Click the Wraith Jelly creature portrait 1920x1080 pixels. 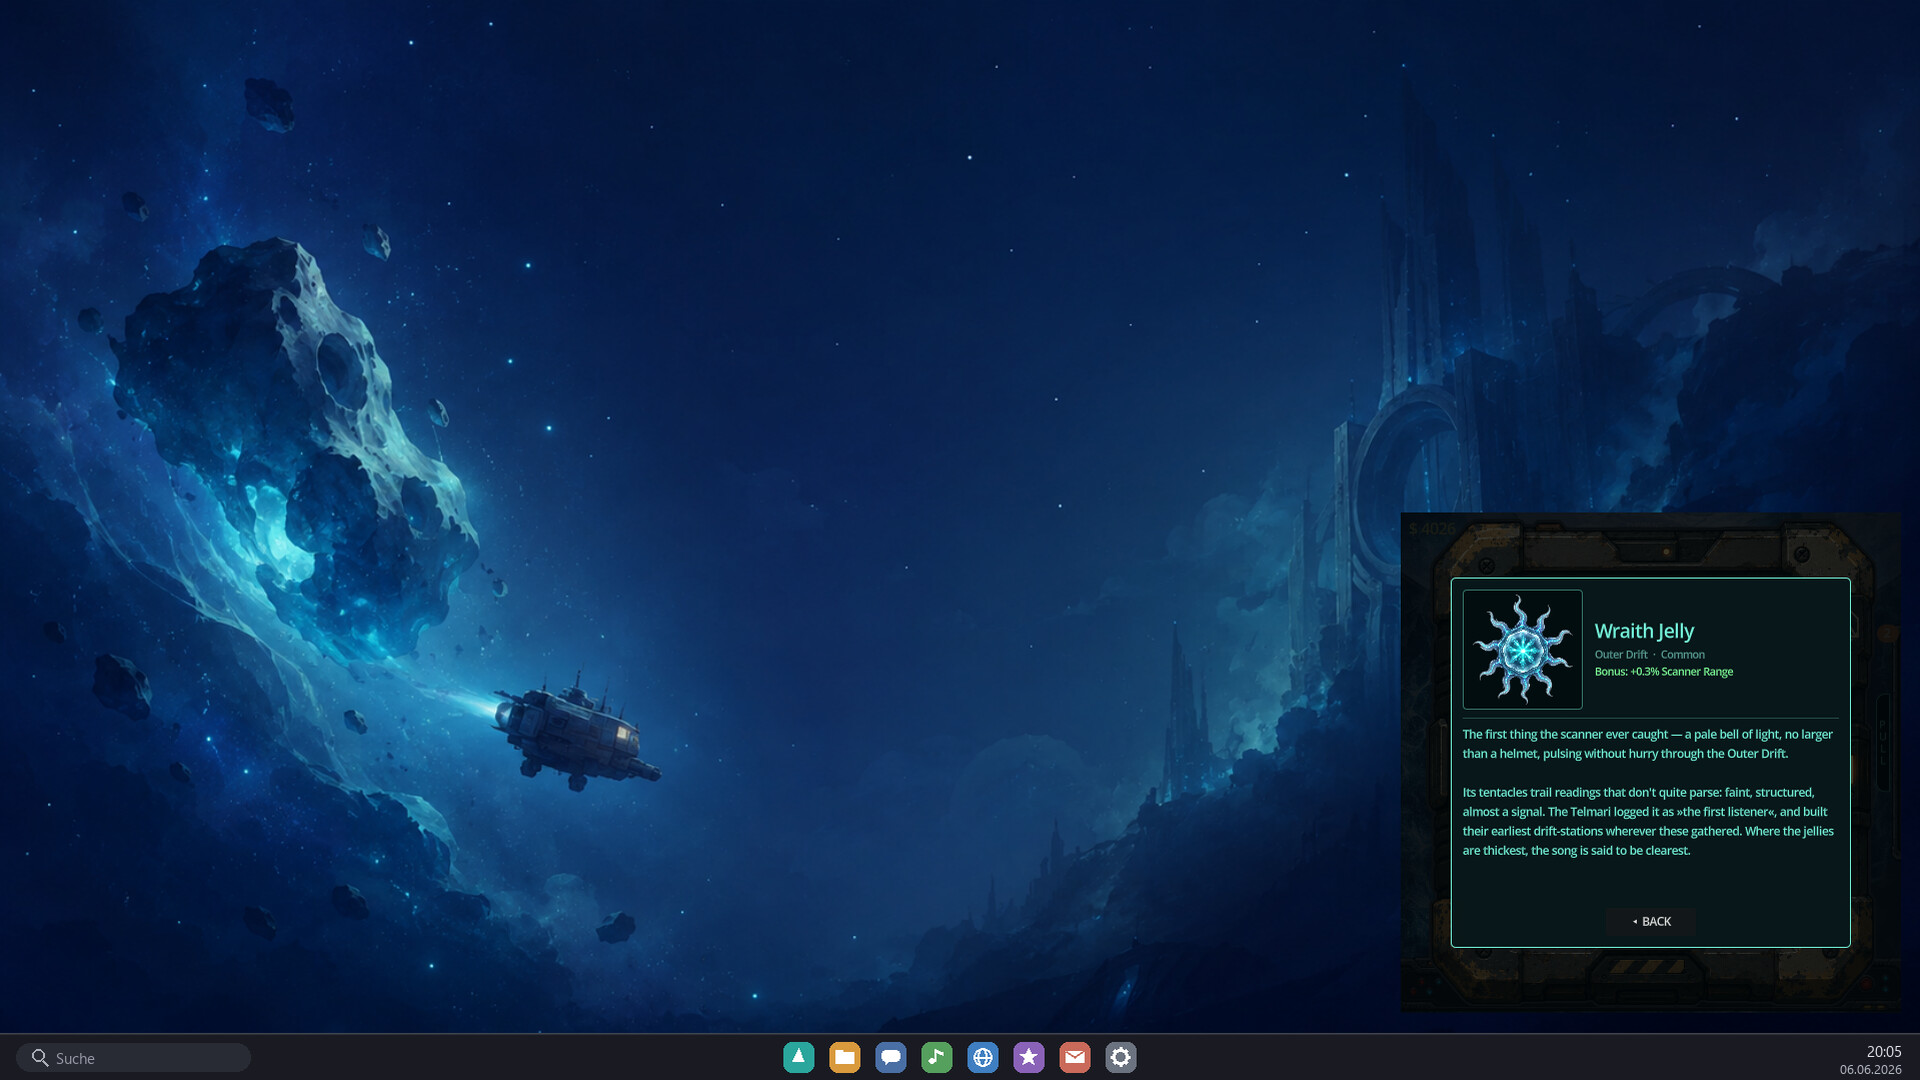(x=1522, y=649)
